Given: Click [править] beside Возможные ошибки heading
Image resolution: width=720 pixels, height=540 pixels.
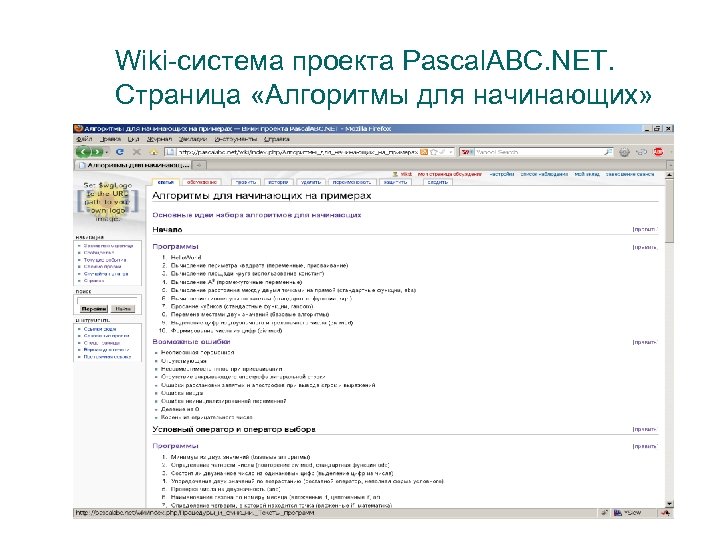Looking at the screenshot, I should click(645, 342).
